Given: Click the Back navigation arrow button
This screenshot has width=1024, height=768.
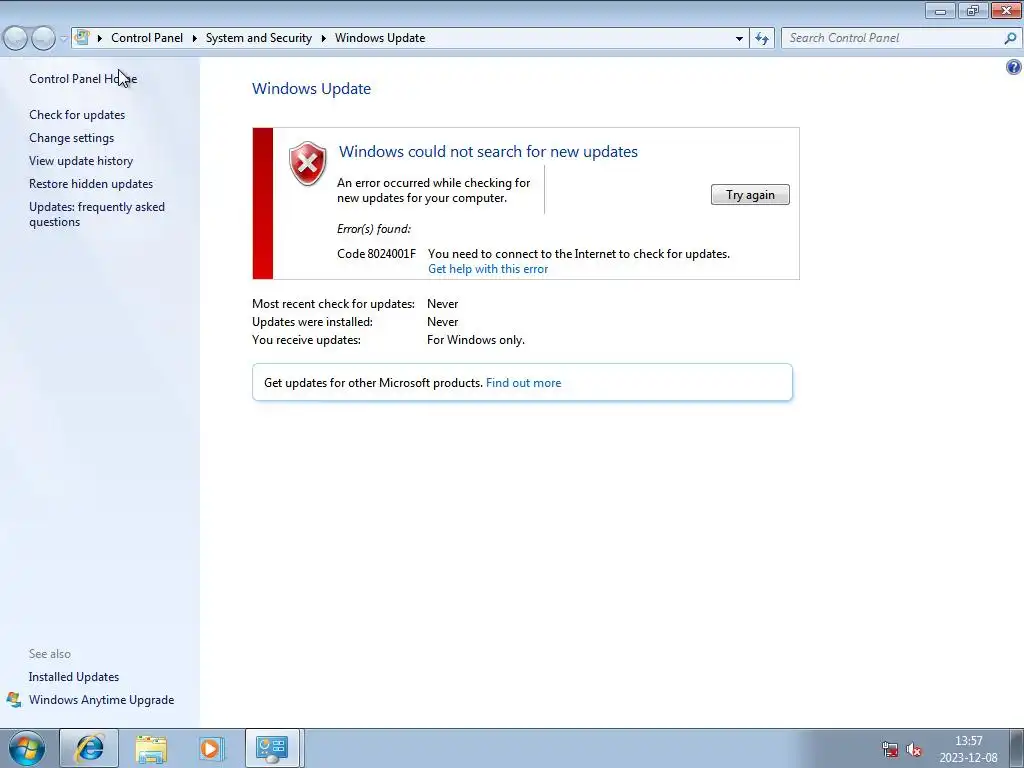Looking at the screenshot, I should click(16, 39).
